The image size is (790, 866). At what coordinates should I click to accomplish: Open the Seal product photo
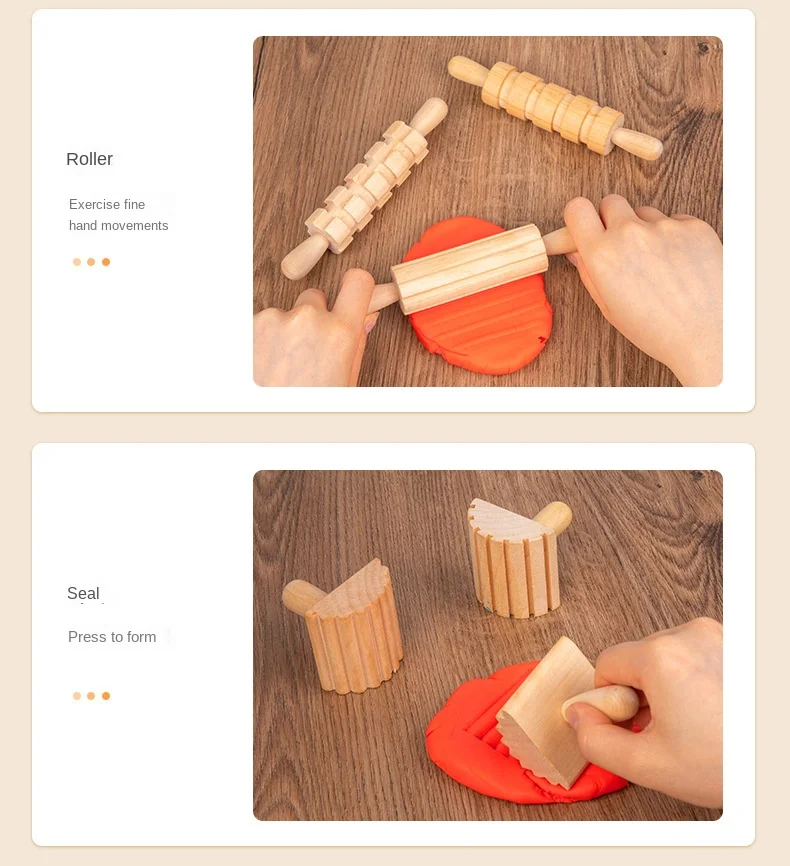click(488, 645)
